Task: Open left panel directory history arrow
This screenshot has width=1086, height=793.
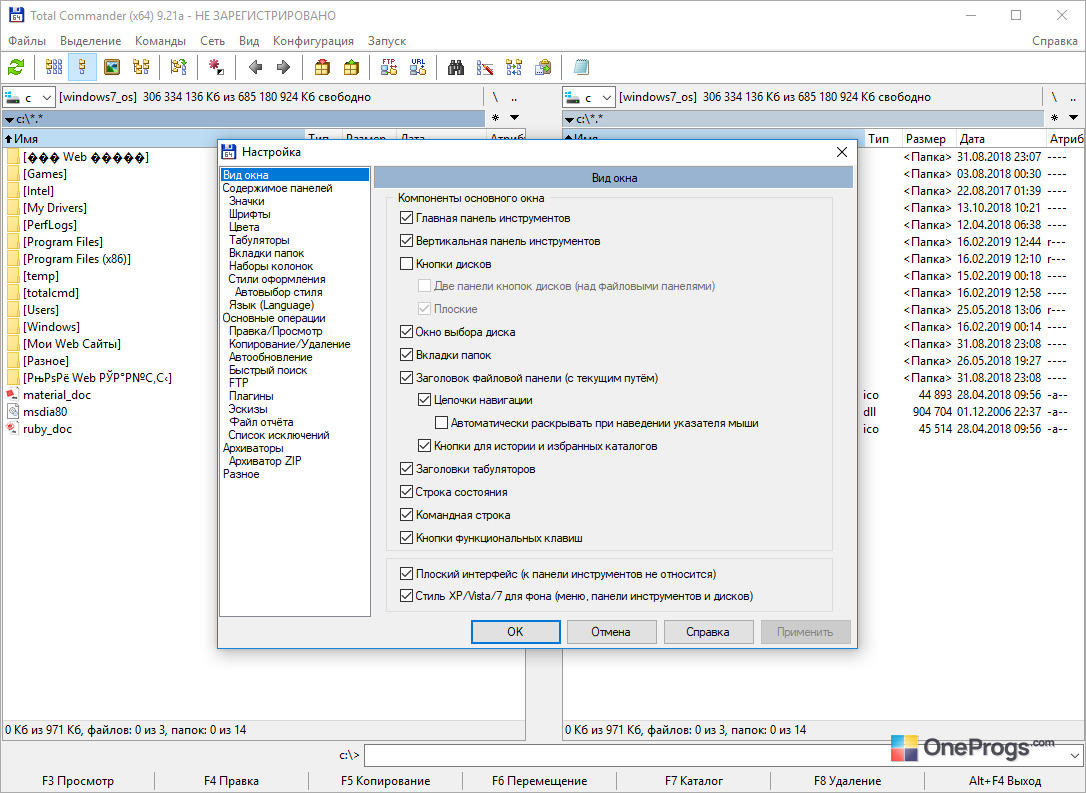Action: point(515,118)
